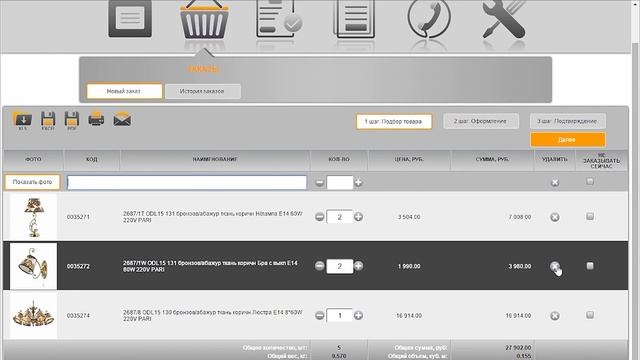Check 'do not order now' for item 0035271
Screen dimensions: 640x360
point(590,216)
